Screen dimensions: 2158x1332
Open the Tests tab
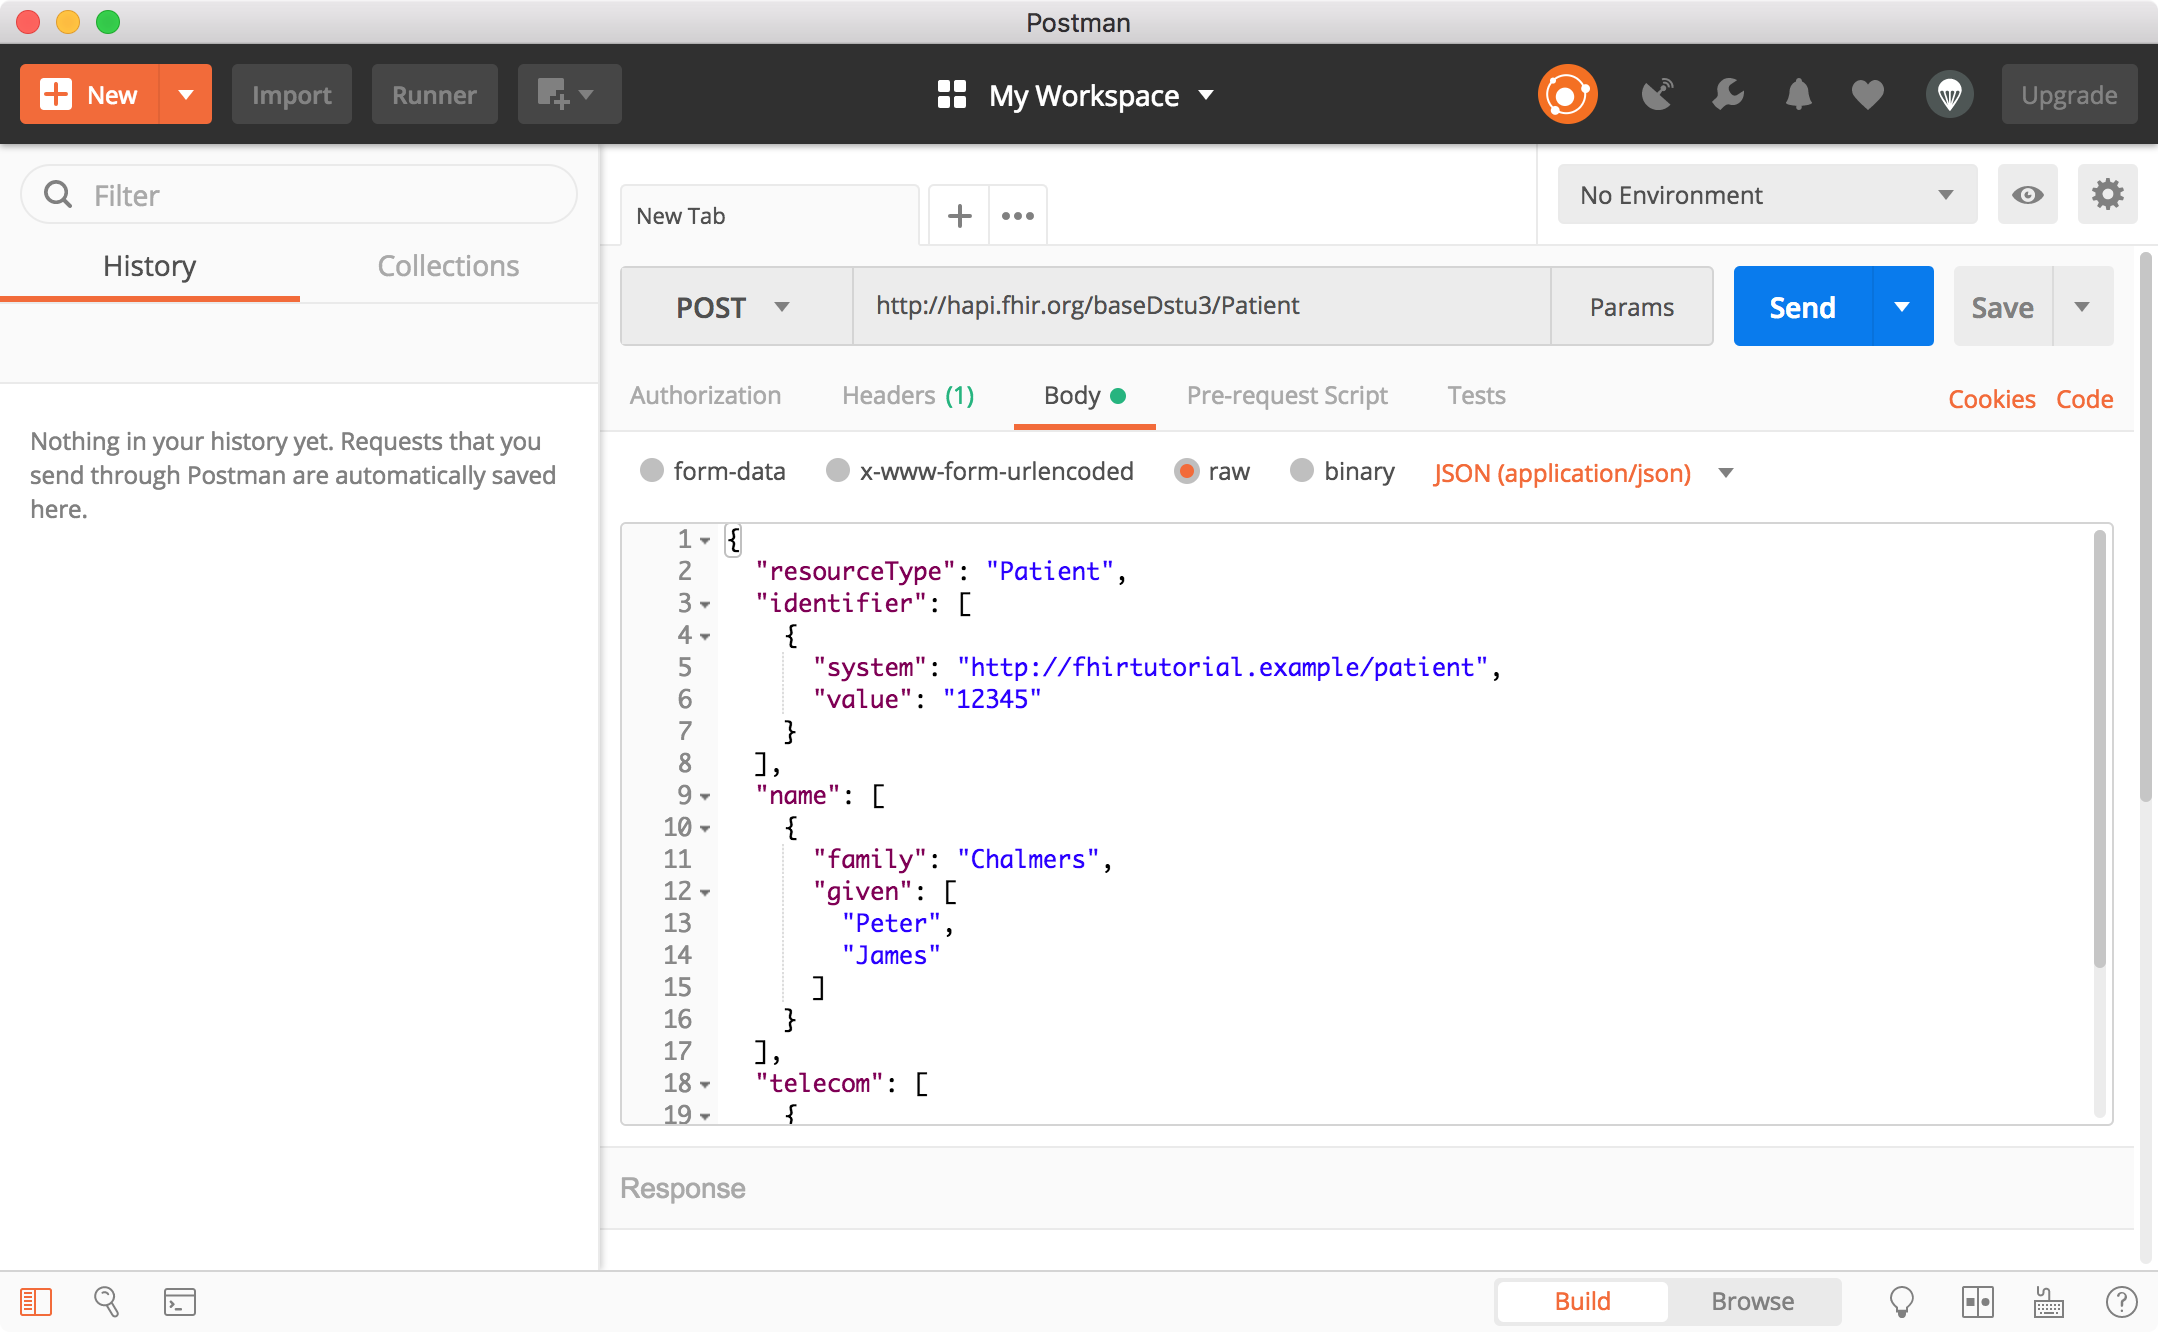click(x=1476, y=395)
